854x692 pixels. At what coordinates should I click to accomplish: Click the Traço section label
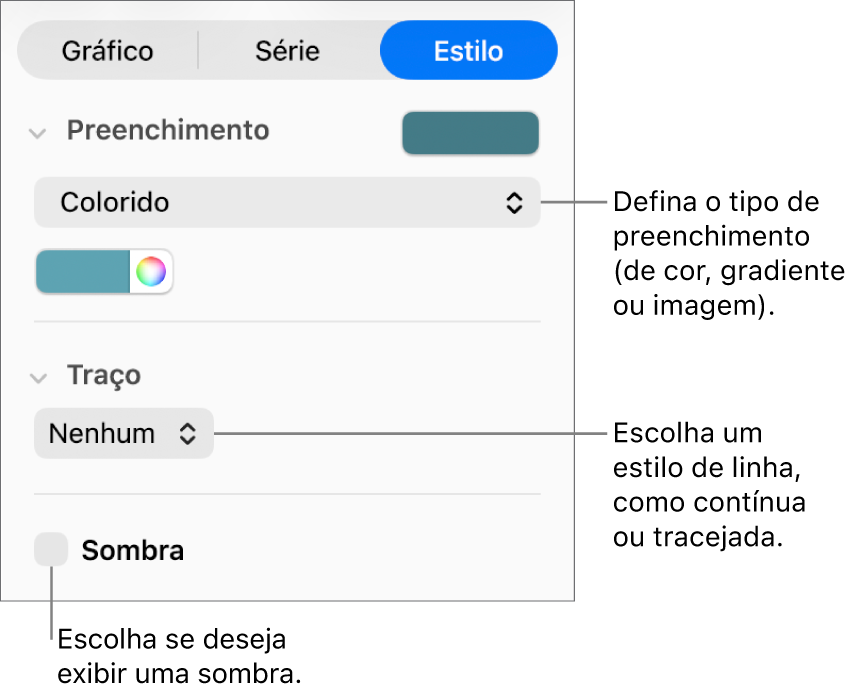tap(103, 376)
